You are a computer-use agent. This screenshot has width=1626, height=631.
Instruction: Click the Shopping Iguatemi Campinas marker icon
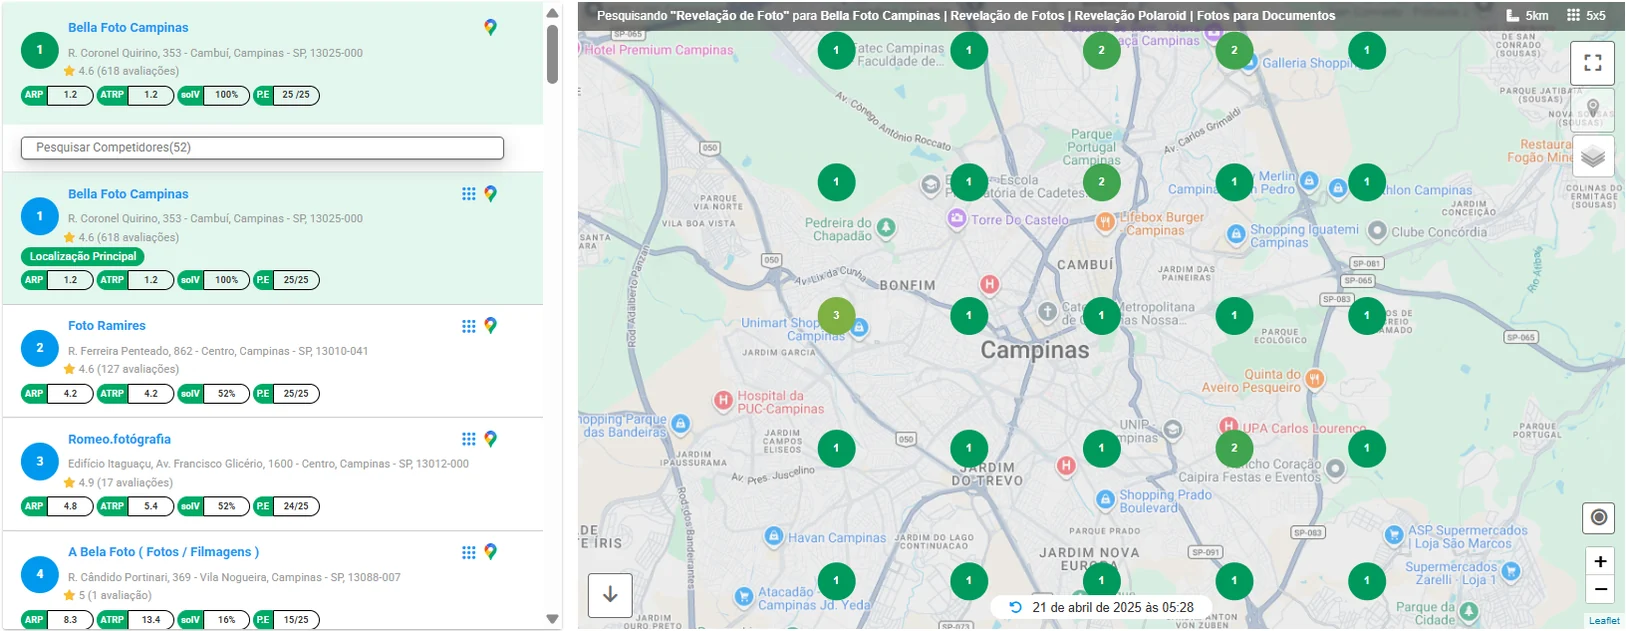[1236, 234]
